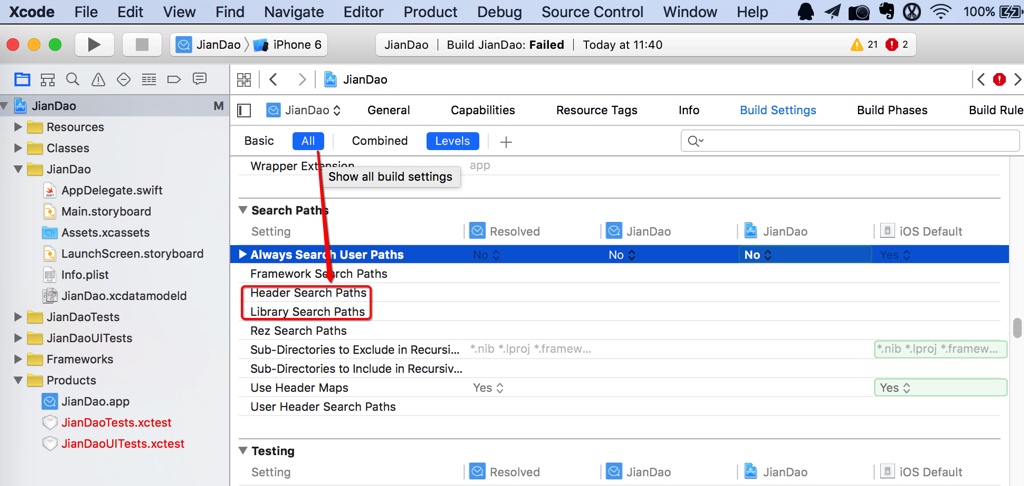Switch to the Build Phases tab
1024x486 pixels.
click(x=892, y=110)
